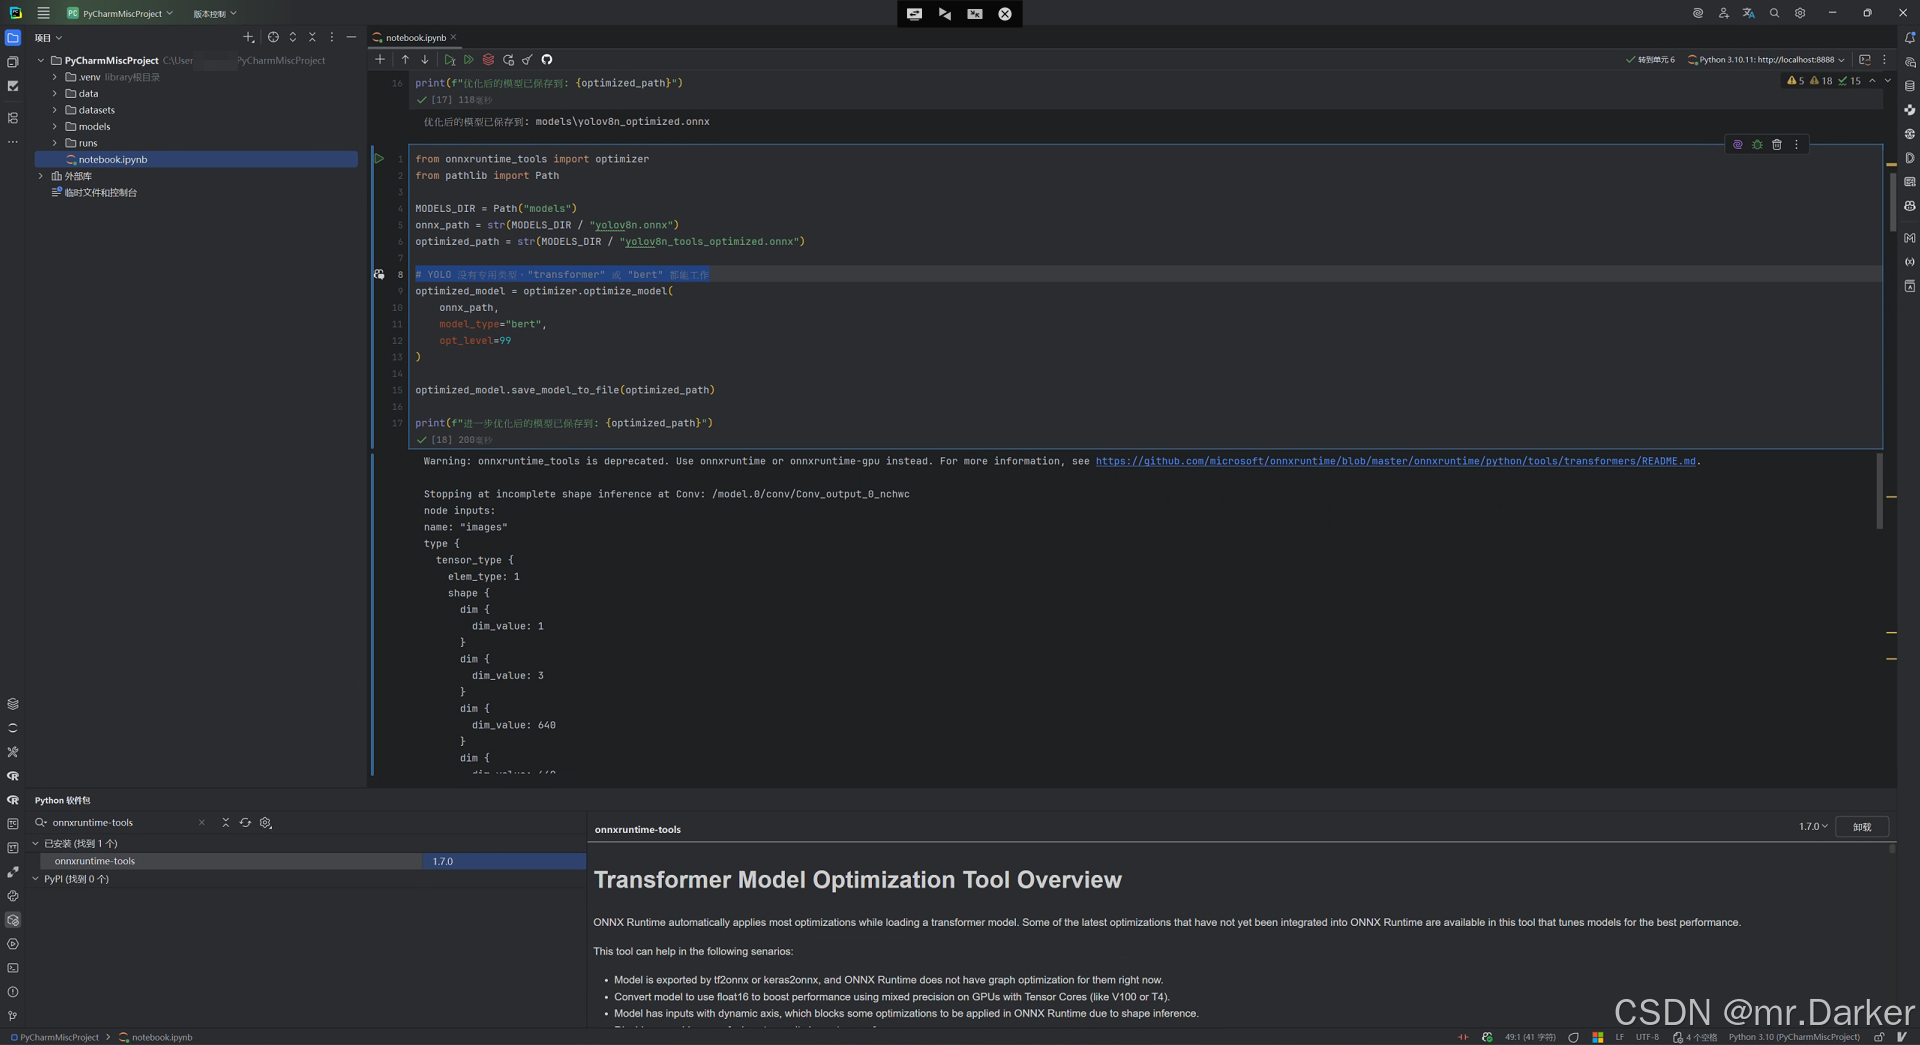This screenshot has width=1920, height=1045.
Task: Open Terminal tool window
Action: tap(13, 968)
